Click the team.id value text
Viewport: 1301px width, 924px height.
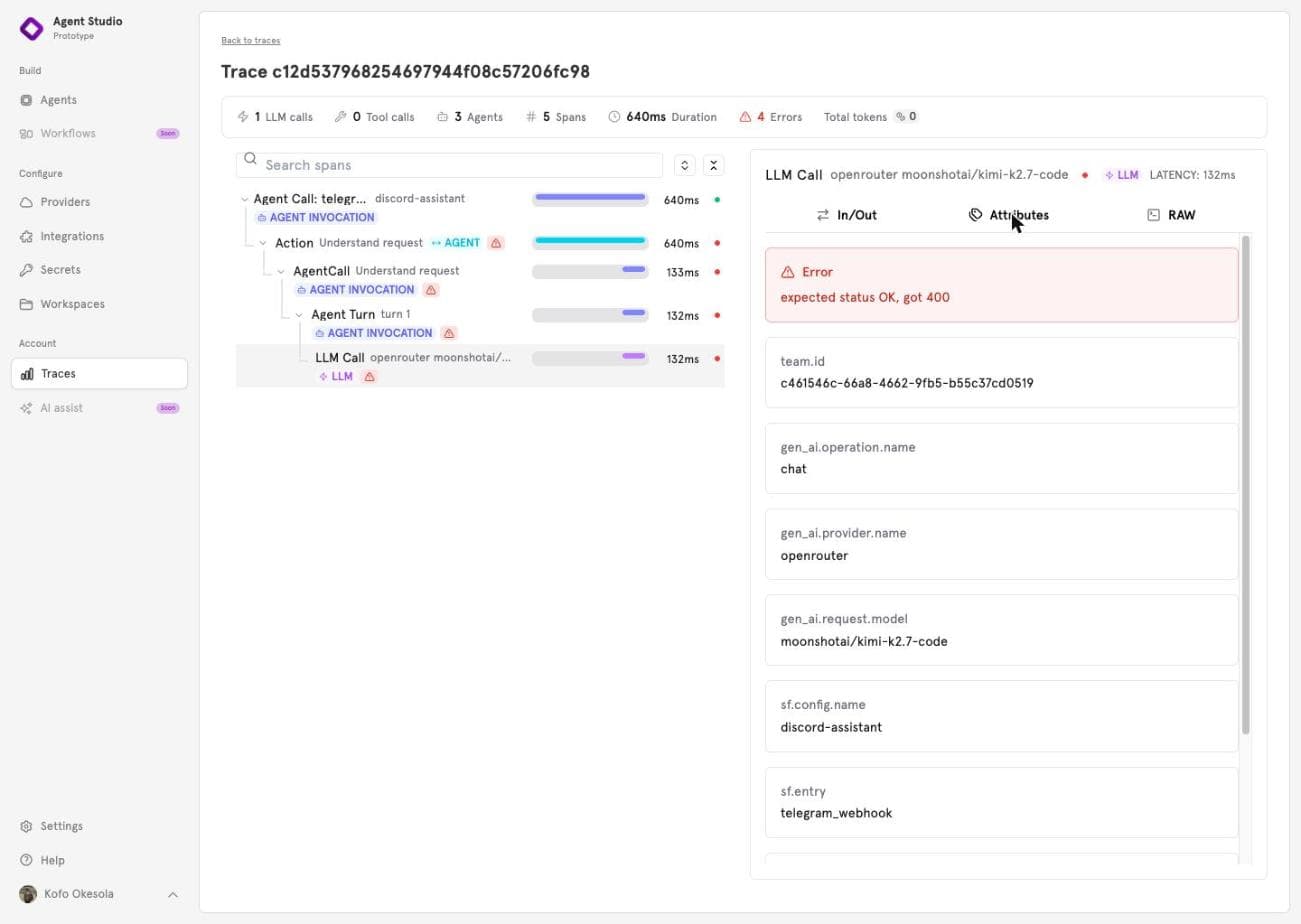pos(907,383)
